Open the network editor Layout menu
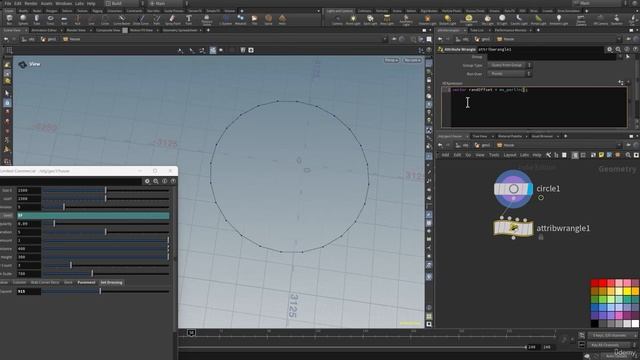The height and width of the screenshot is (360, 640). [509, 155]
